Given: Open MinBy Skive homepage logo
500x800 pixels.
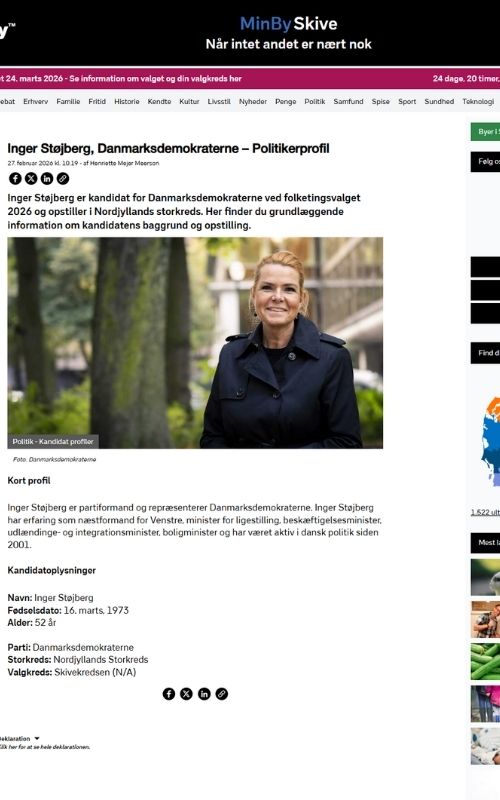Looking at the screenshot, I should point(288,24).
